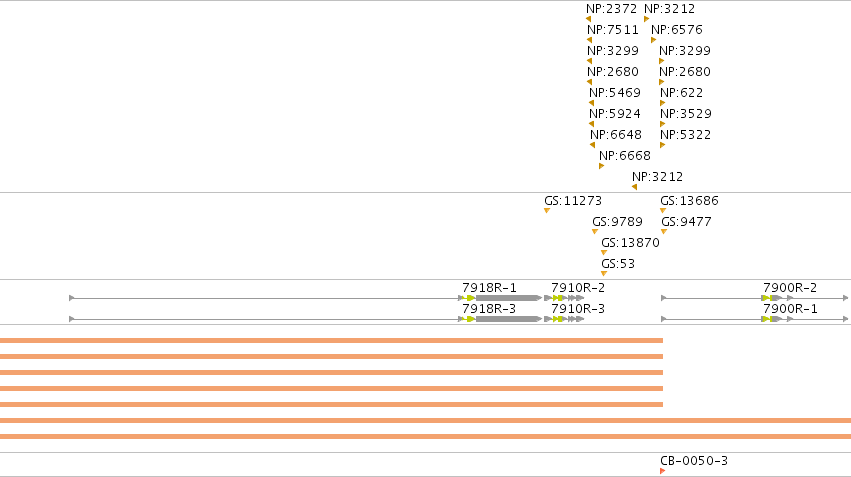The image size is (851, 477).
Task: Click the triangle marker under NP:3529
Action: (663, 124)
